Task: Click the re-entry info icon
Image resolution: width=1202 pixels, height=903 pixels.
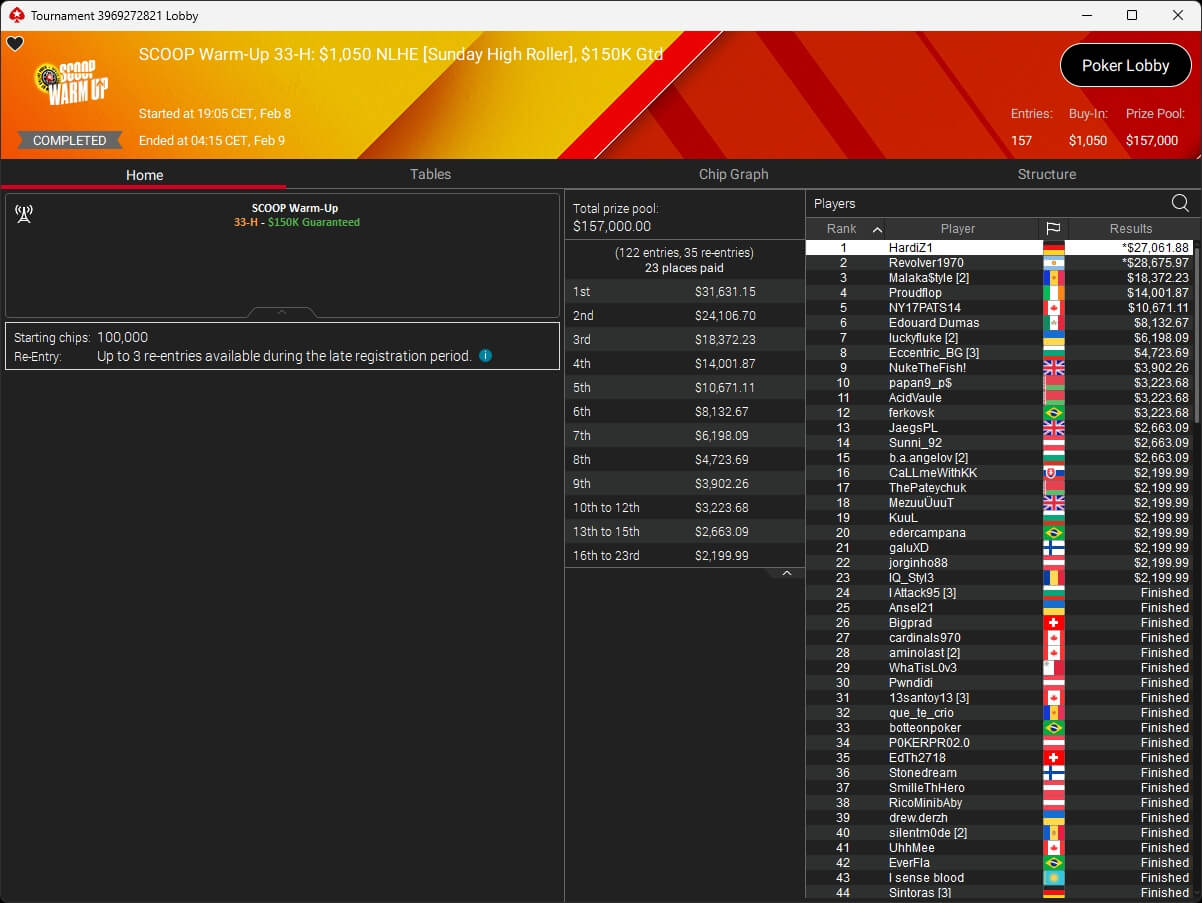Action: pyautogui.click(x=485, y=355)
